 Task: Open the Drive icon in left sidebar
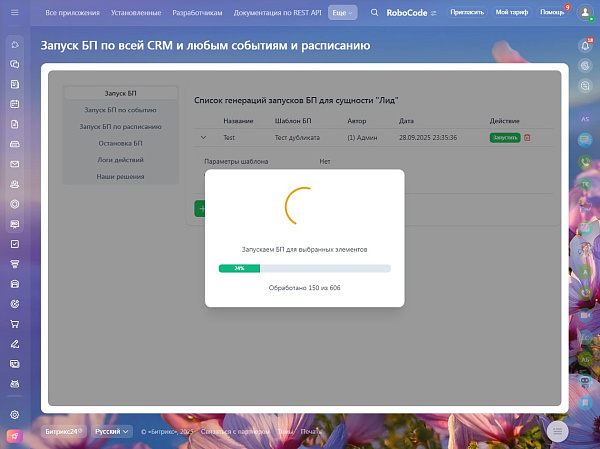[15, 144]
